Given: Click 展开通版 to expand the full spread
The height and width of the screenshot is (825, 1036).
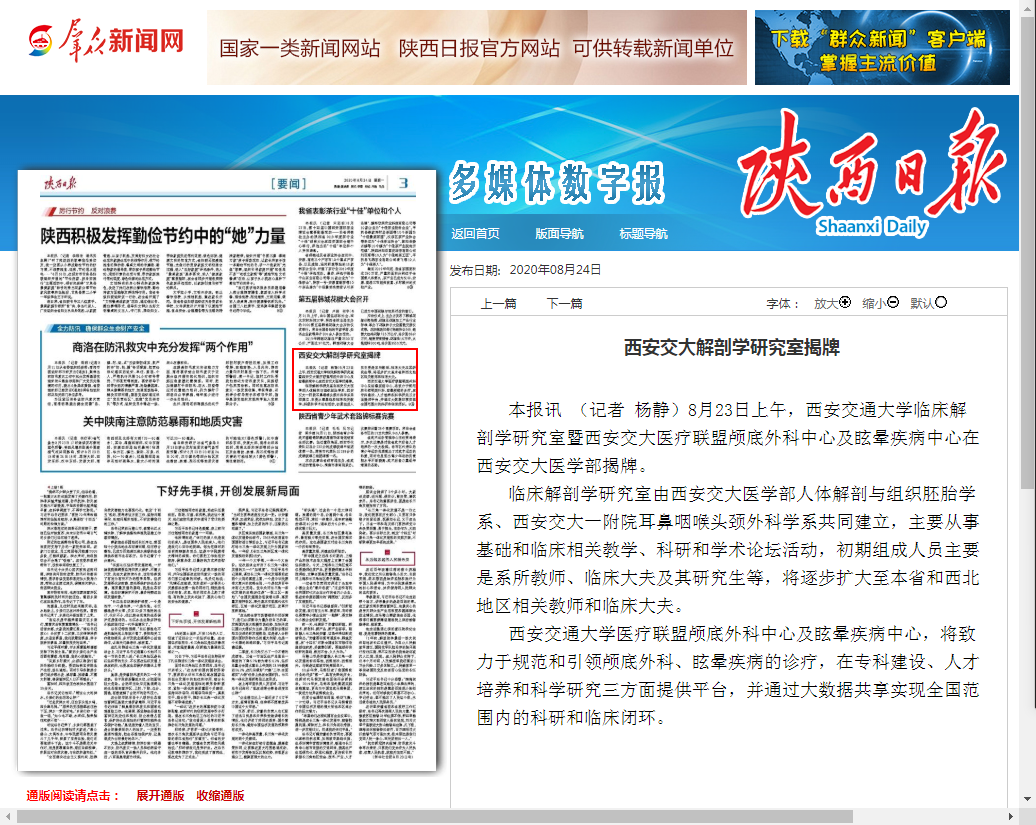Looking at the screenshot, I should [x=160, y=796].
